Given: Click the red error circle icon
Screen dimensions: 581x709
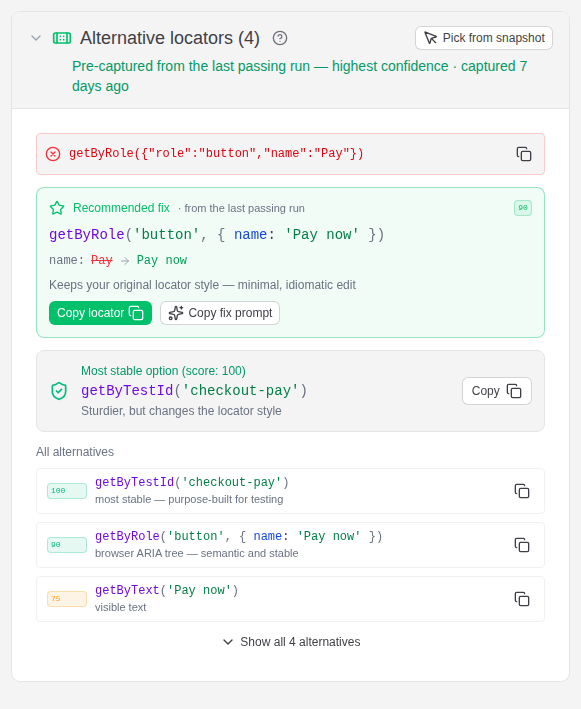Looking at the screenshot, I should 53,154.
